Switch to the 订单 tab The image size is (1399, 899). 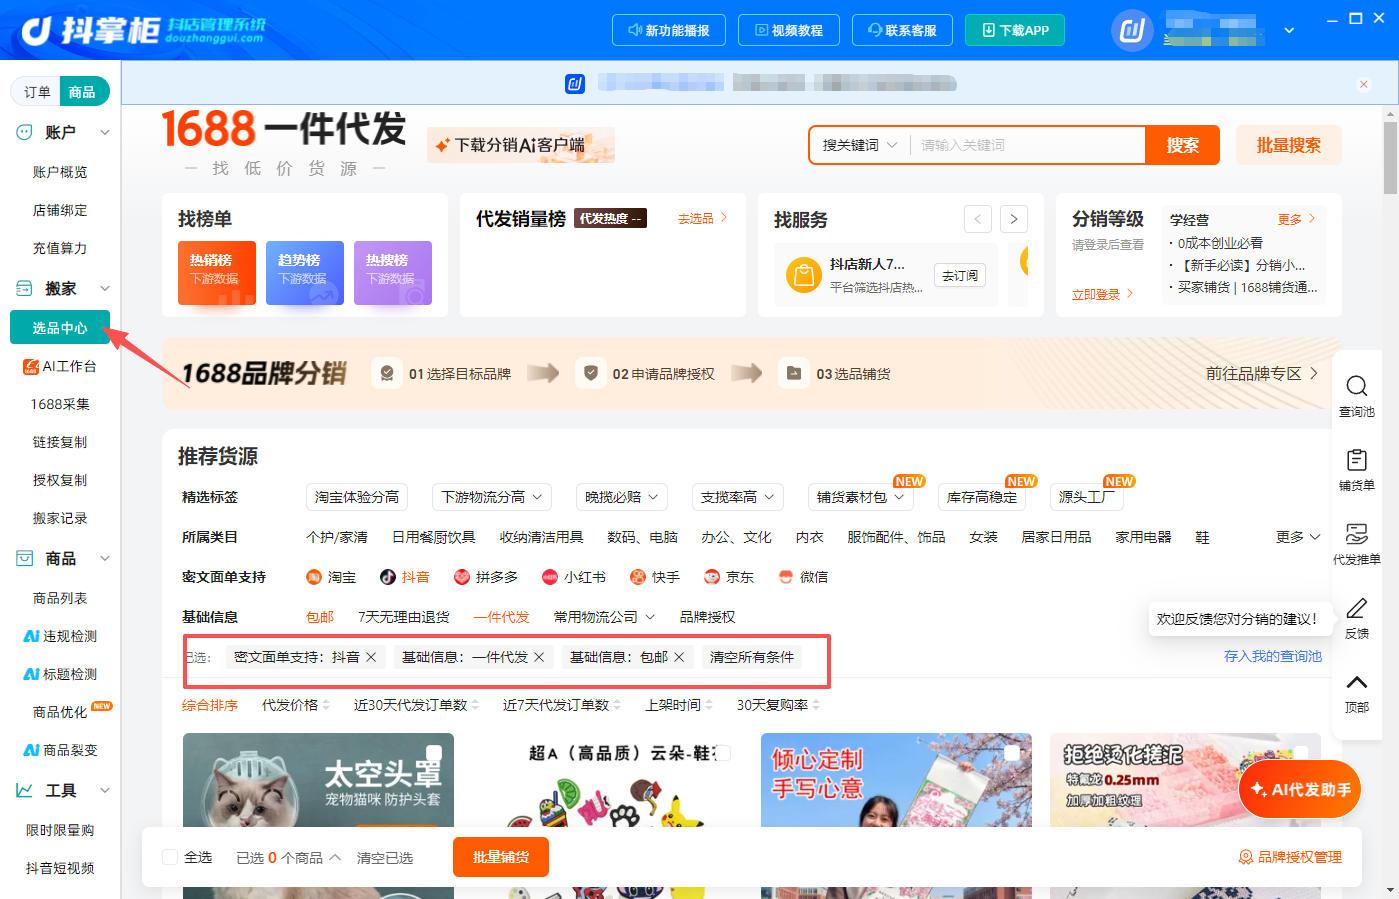tap(37, 92)
